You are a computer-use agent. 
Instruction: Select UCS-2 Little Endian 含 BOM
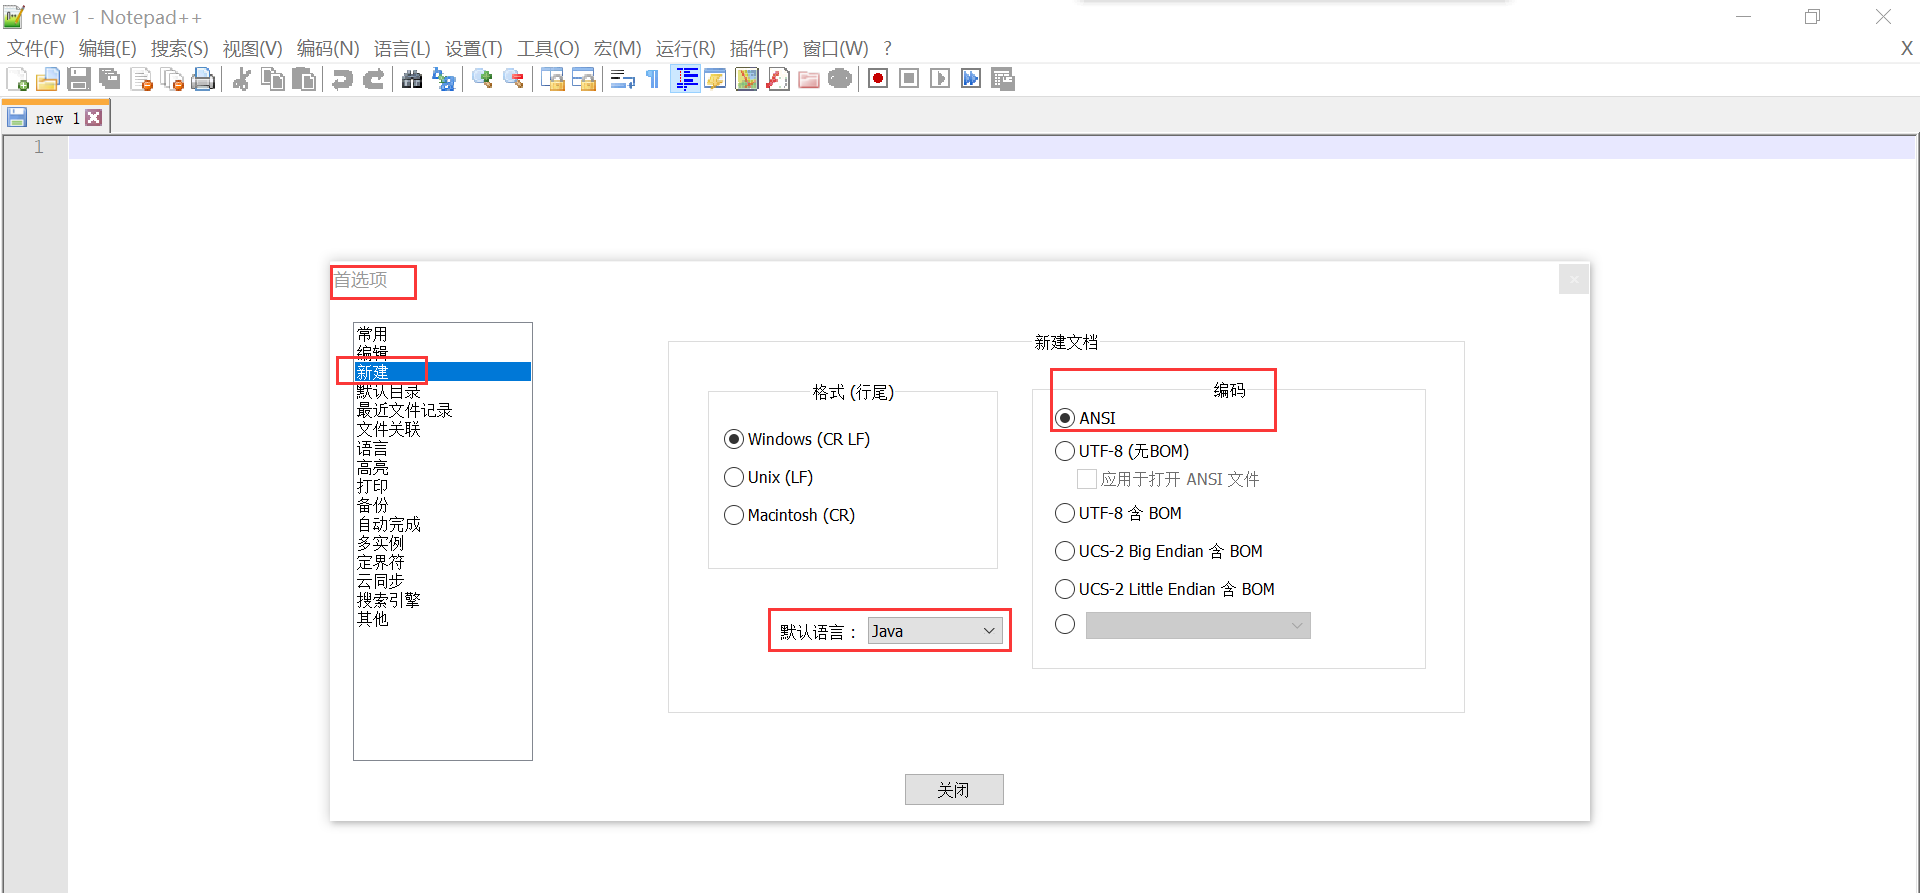point(1165,589)
